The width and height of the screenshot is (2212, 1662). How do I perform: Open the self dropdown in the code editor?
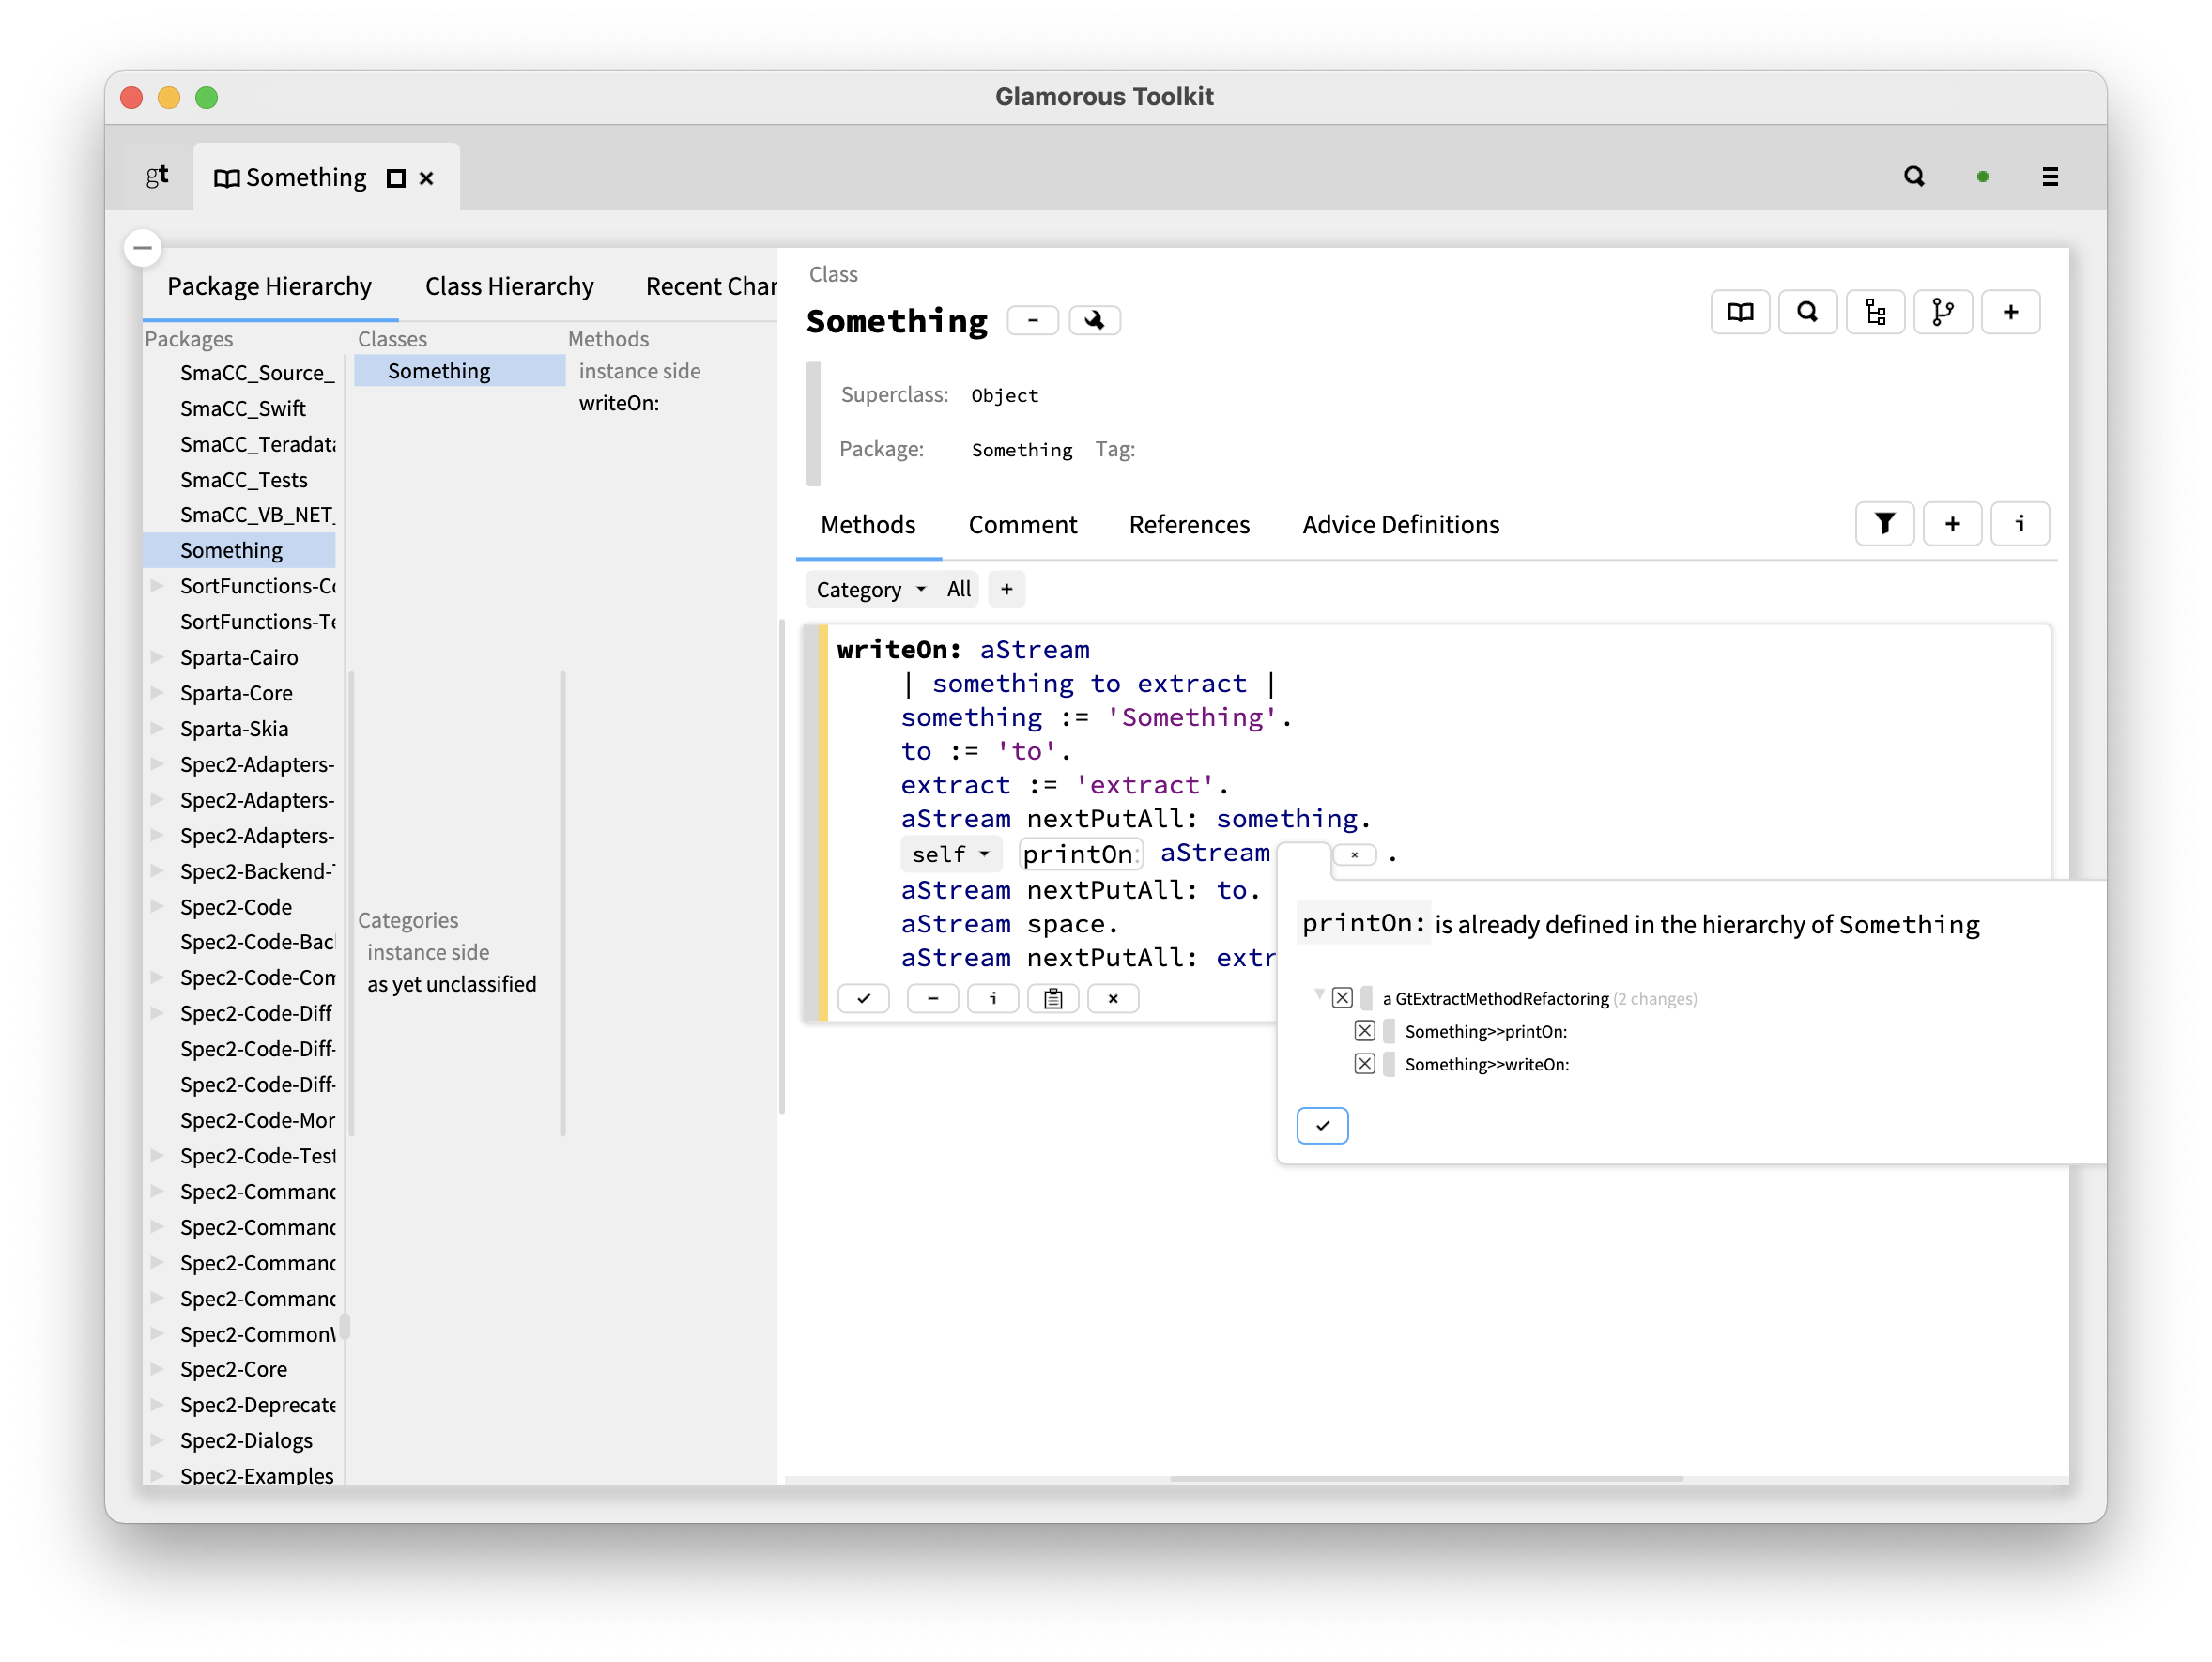coord(950,854)
